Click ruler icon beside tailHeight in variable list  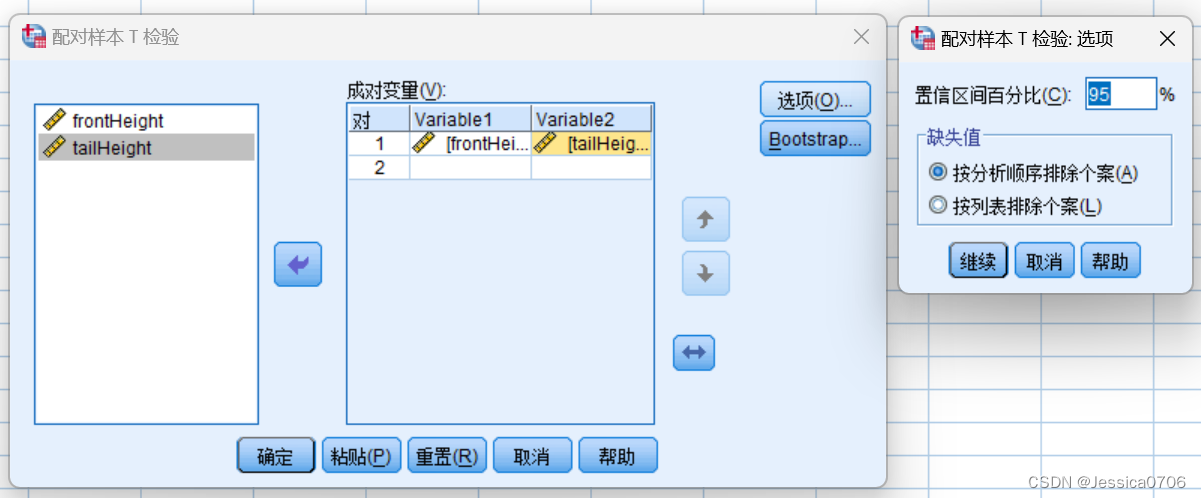(x=54, y=148)
